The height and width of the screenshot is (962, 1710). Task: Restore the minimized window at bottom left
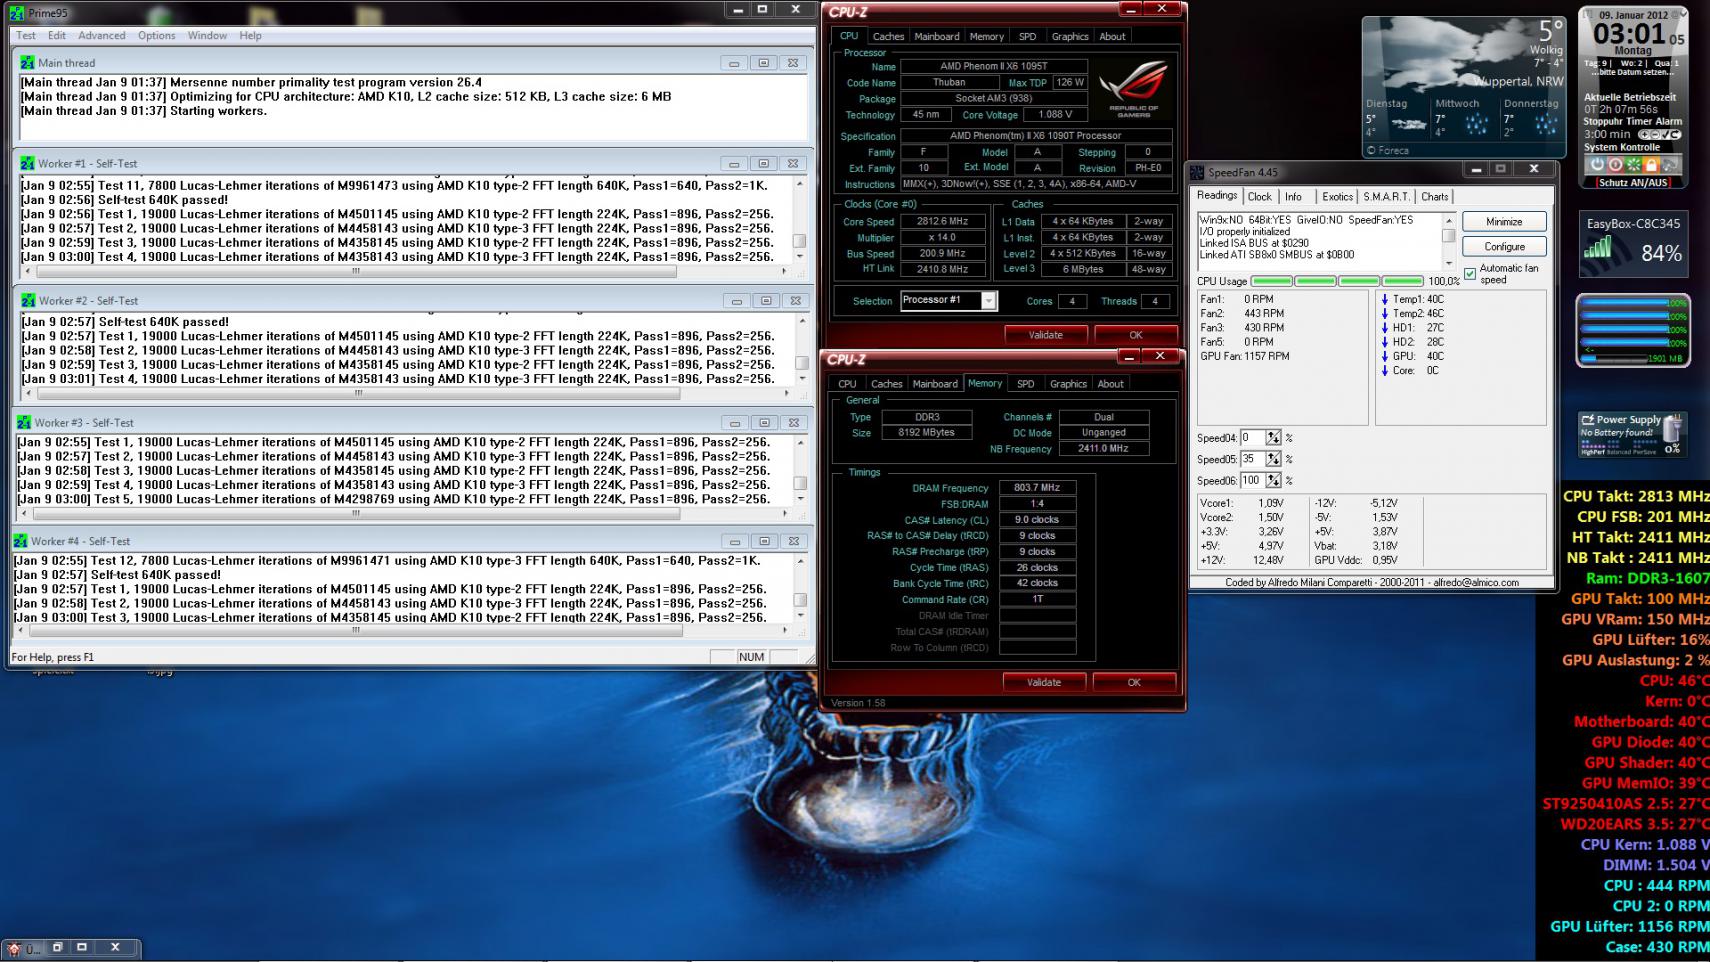pyautogui.click(x=57, y=946)
